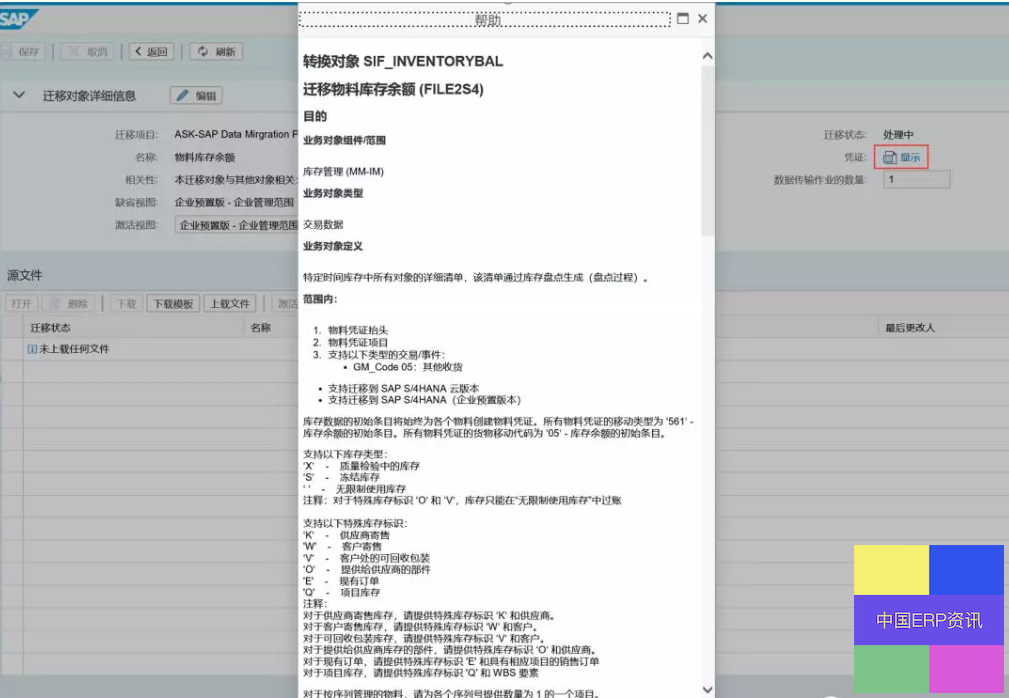1009x698 pixels.
Task: Click the help dialog scroll up arrow
Action: [x=707, y=56]
